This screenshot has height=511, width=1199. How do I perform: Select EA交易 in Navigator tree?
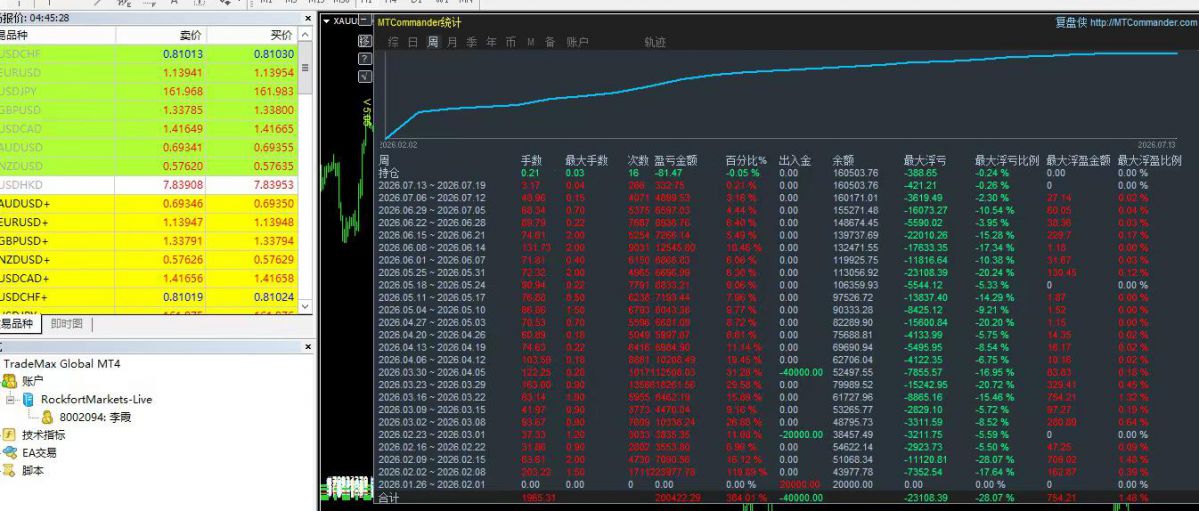pyautogui.click(x=39, y=452)
